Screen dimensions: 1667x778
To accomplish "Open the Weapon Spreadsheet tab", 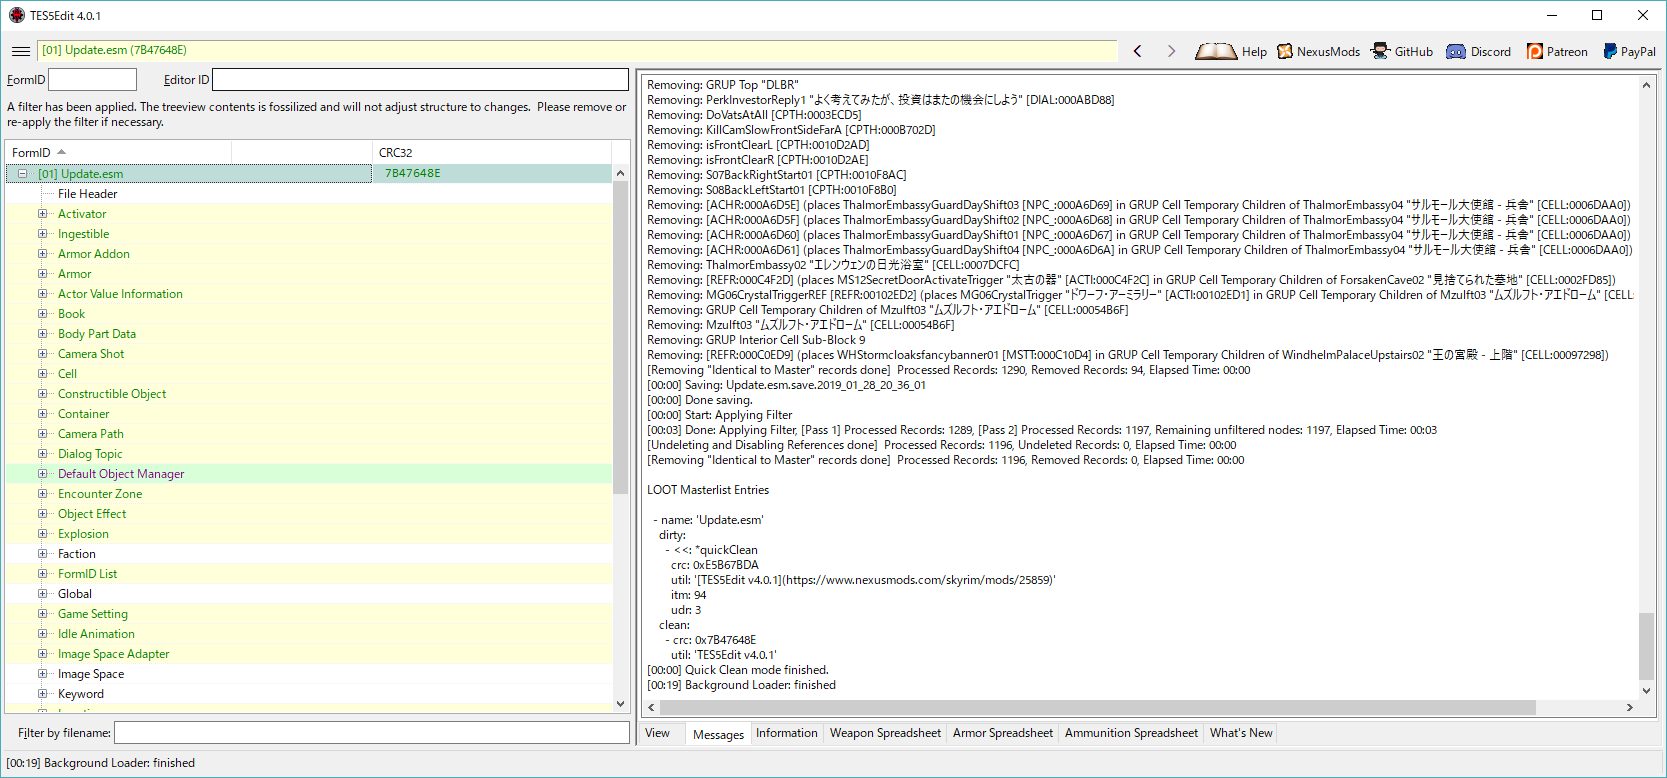I will 885,733.
